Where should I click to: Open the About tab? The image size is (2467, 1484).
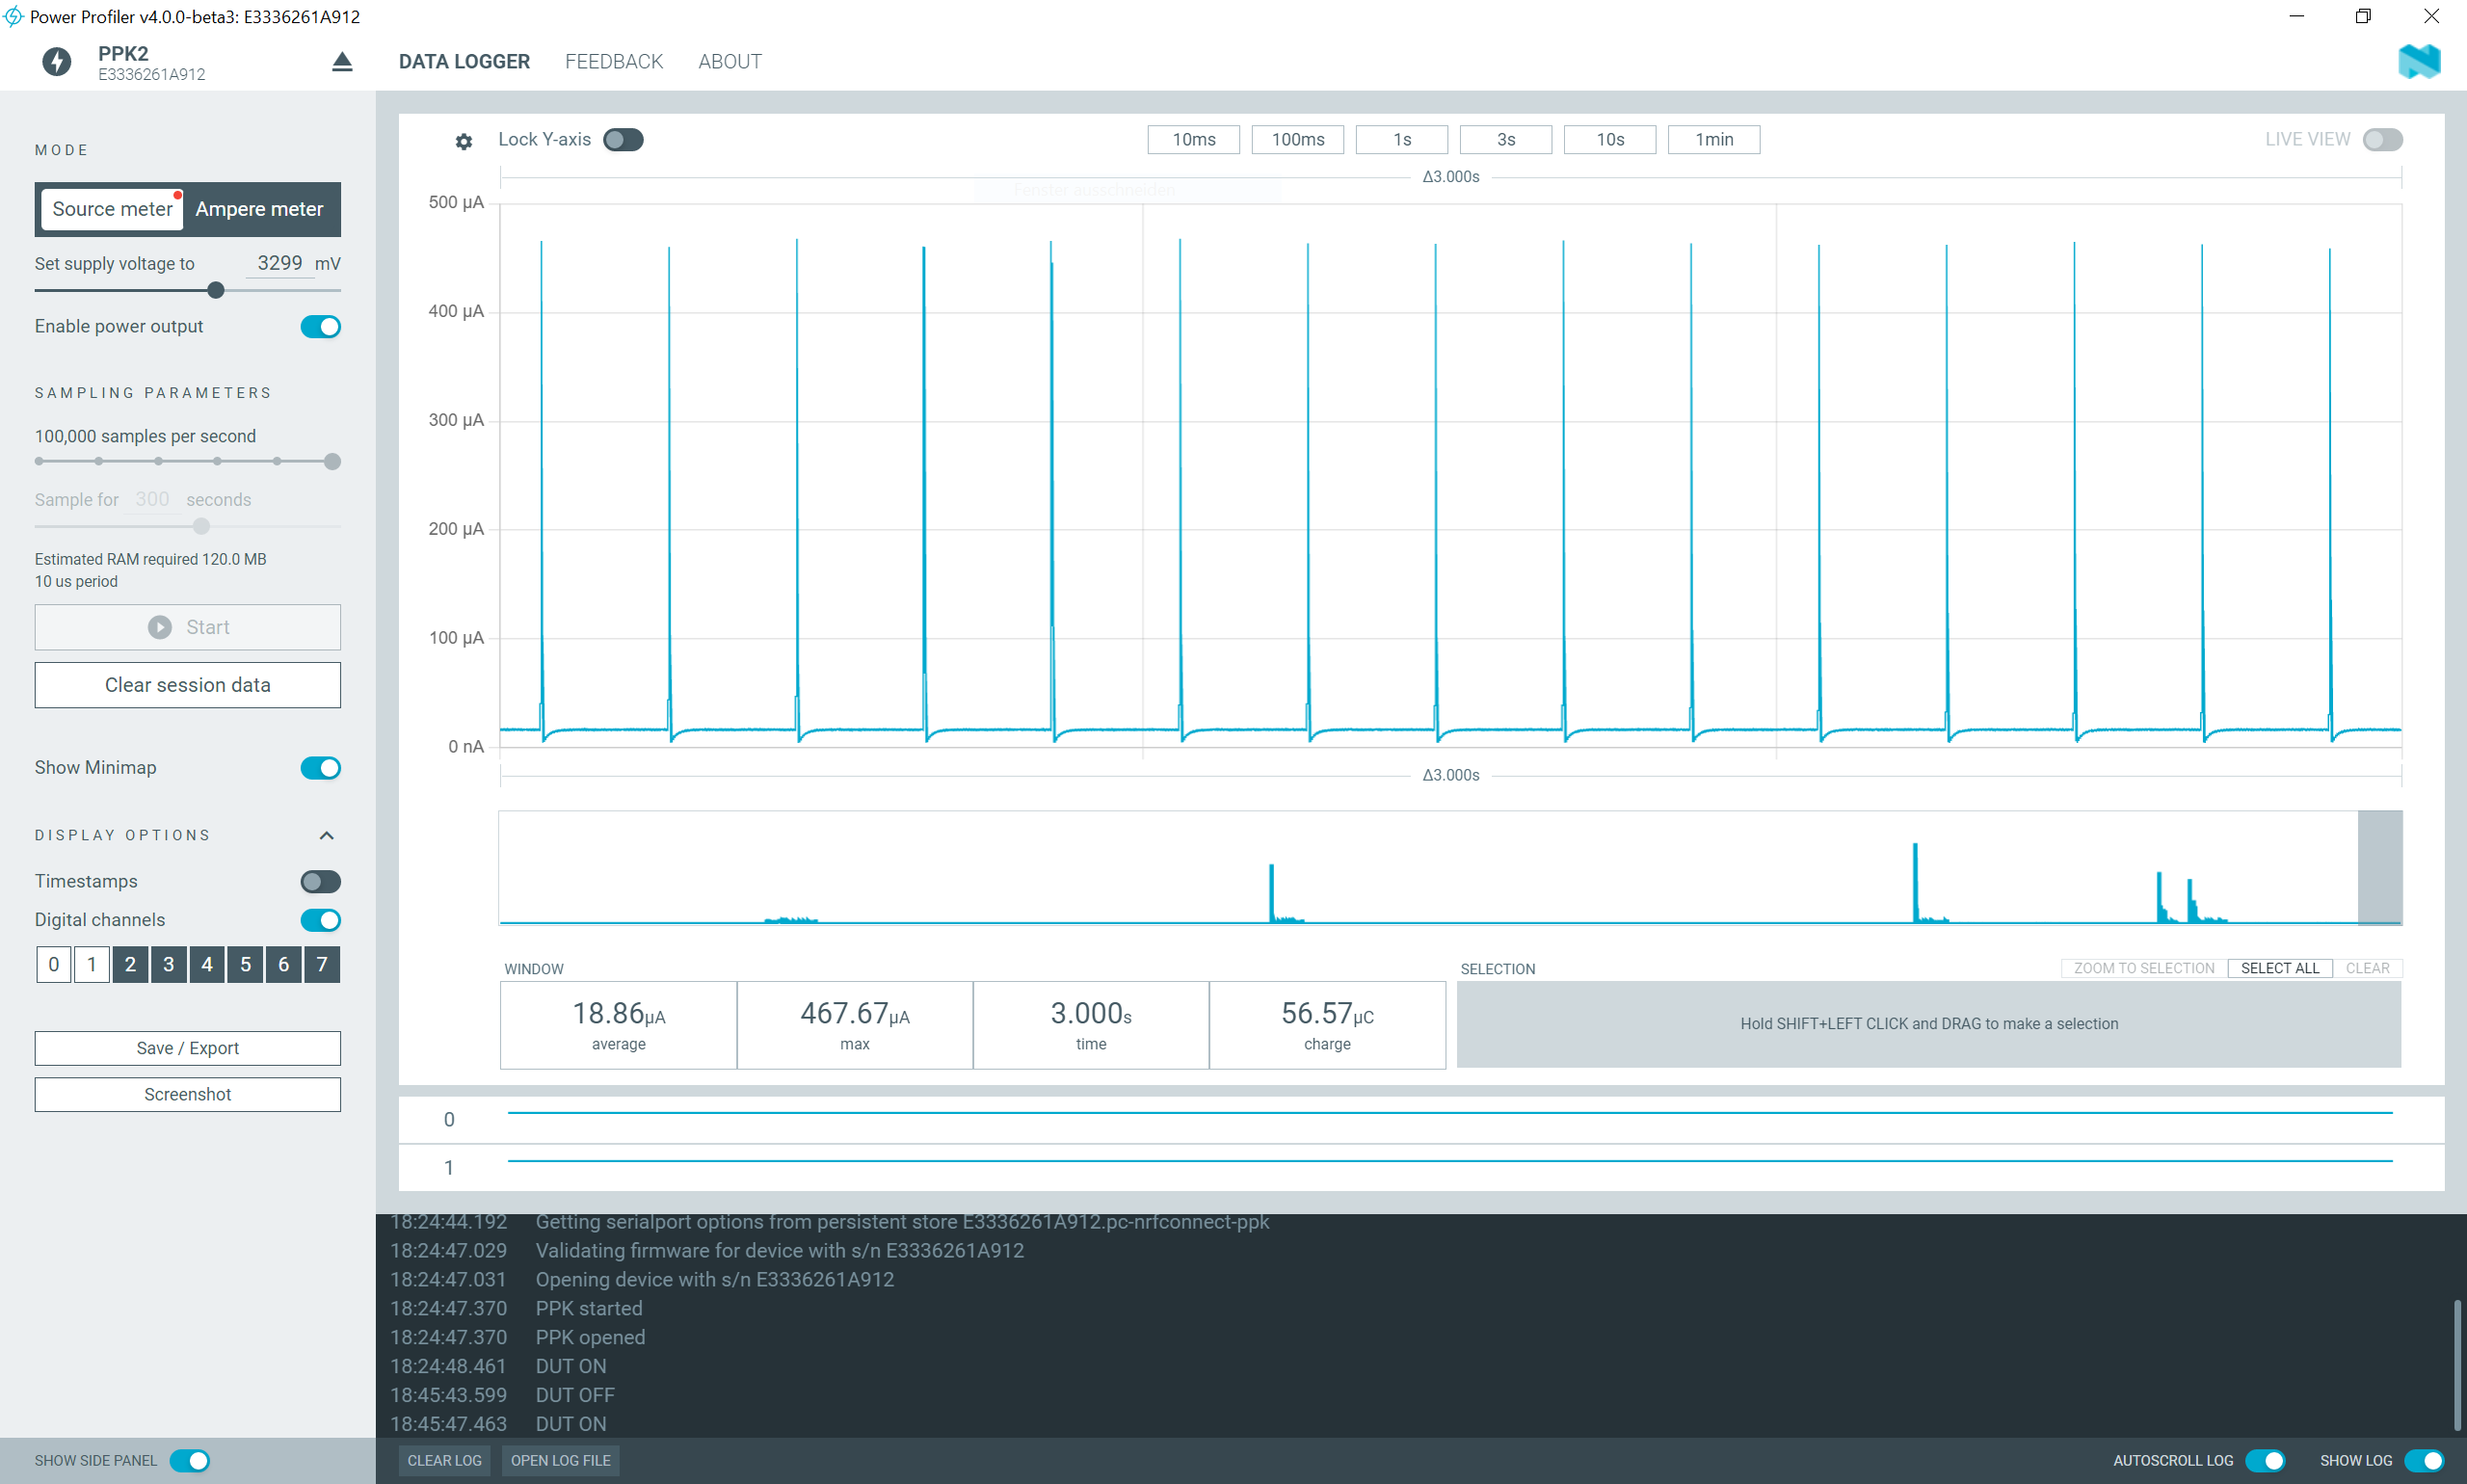[x=730, y=62]
